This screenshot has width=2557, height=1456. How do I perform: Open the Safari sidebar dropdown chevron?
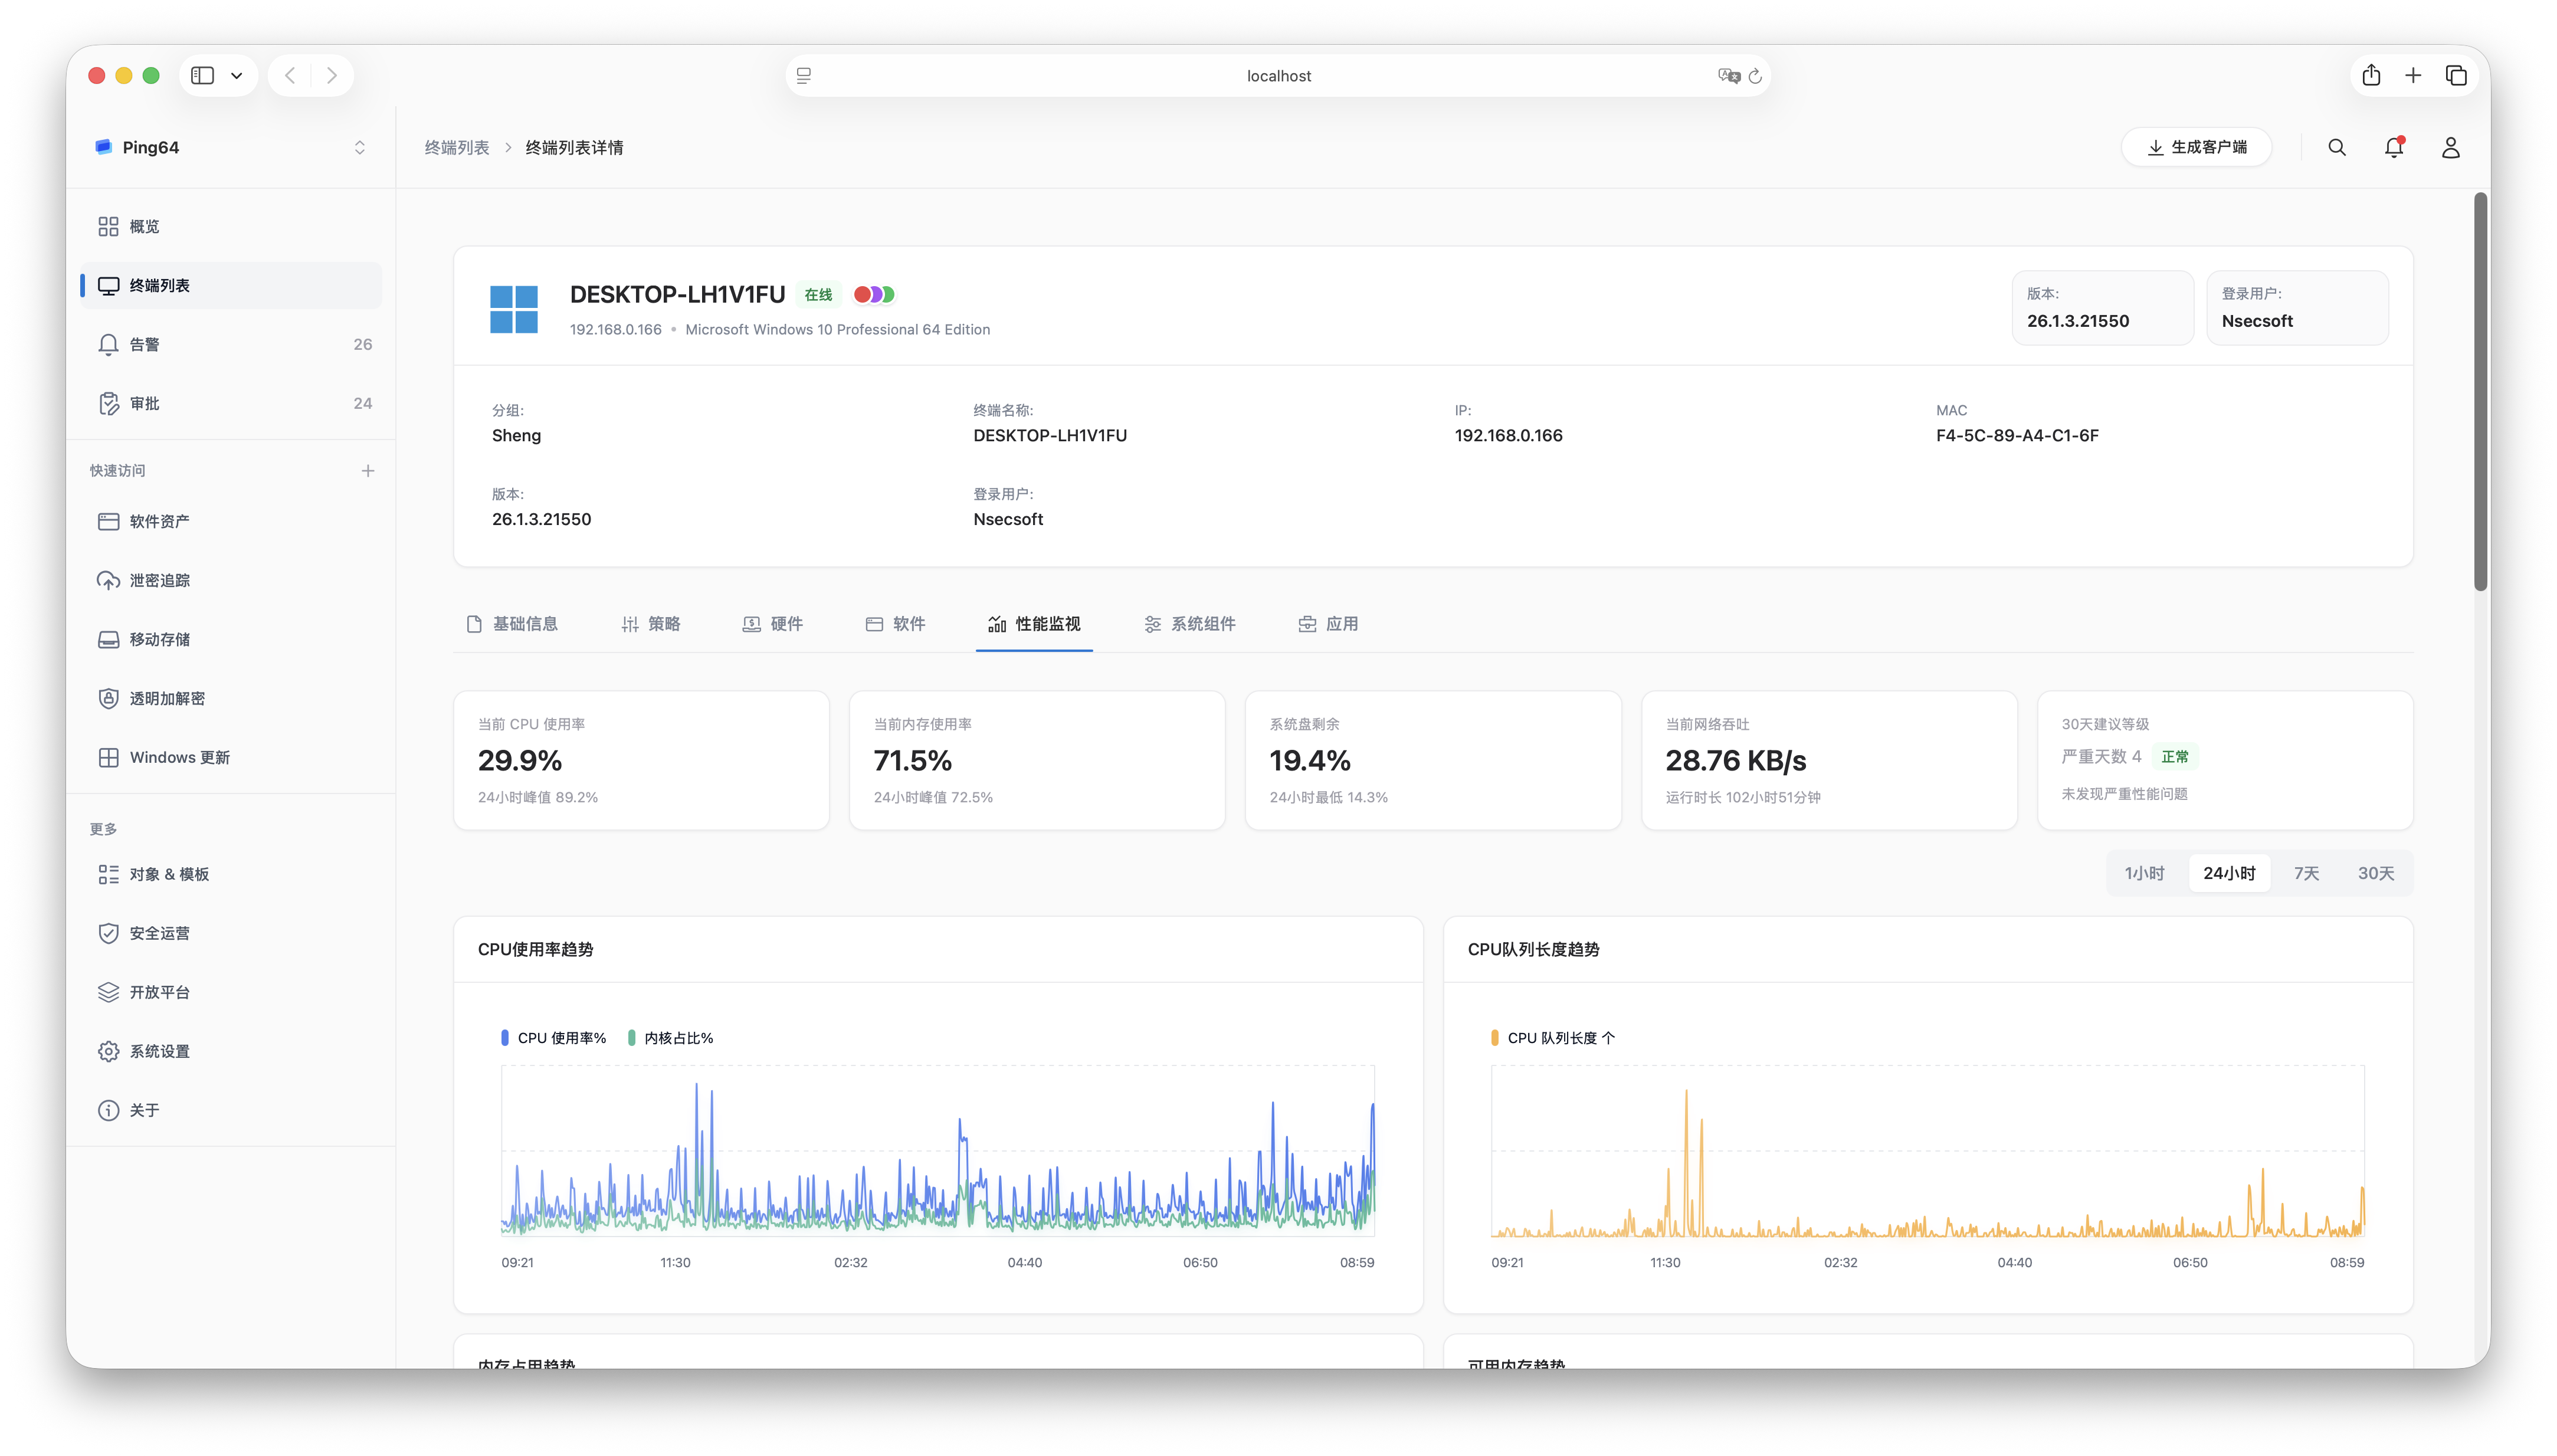pos(237,76)
